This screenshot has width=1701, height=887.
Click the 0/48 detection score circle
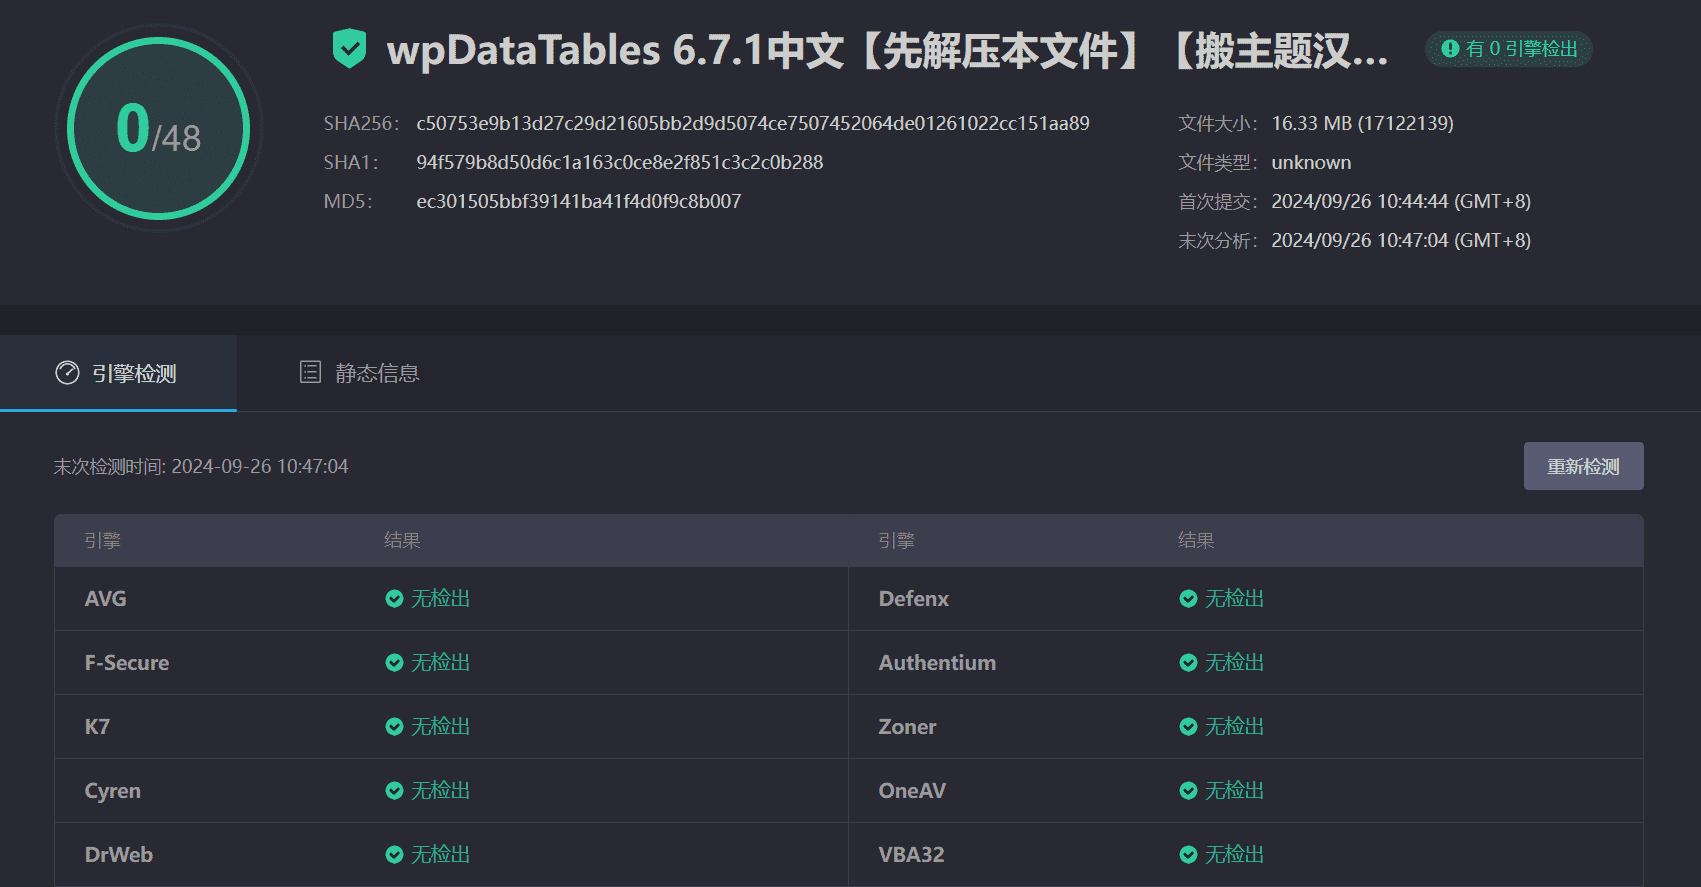[x=159, y=128]
